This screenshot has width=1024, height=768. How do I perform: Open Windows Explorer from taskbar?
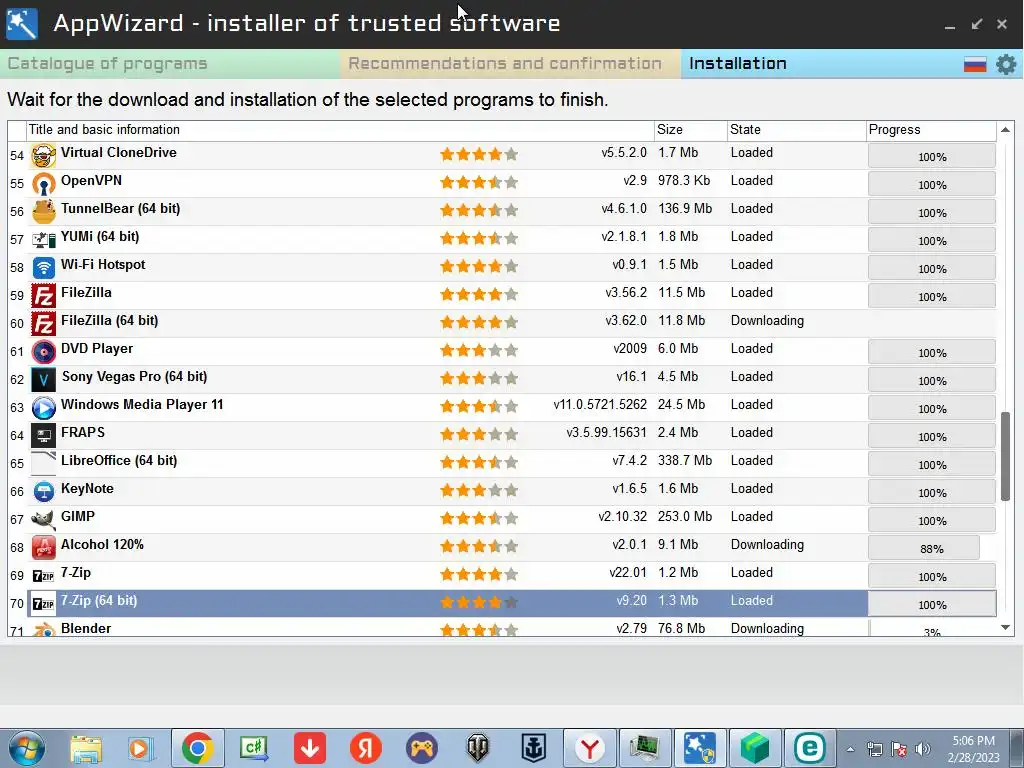coord(86,748)
